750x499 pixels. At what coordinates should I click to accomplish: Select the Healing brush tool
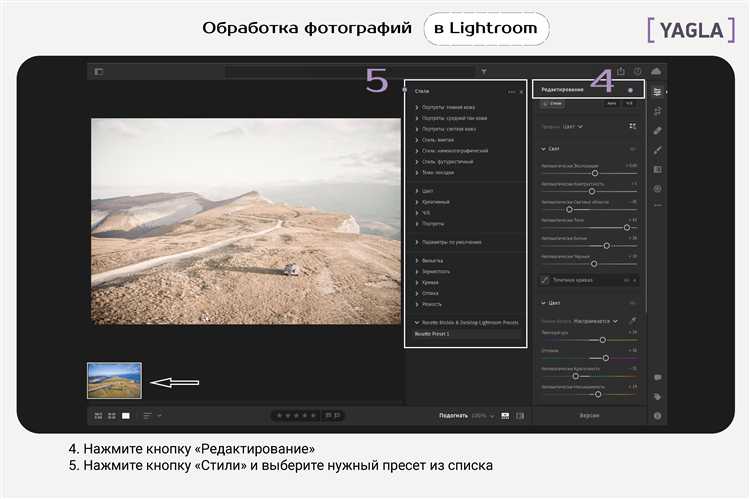click(x=657, y=131)
